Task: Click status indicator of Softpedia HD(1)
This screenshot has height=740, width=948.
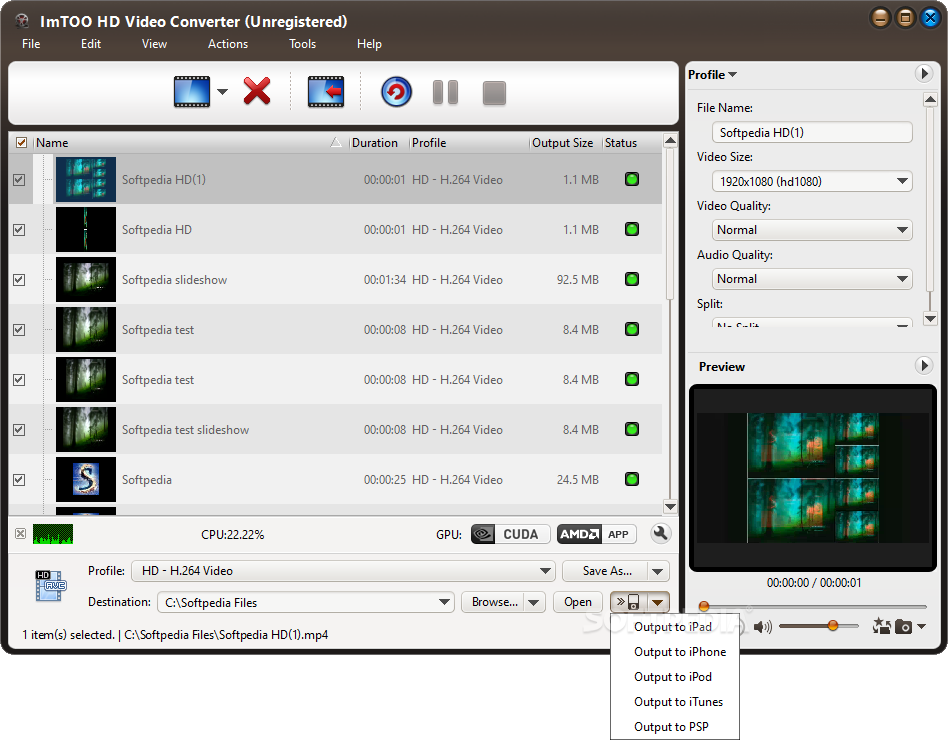Action: (632, 179)
